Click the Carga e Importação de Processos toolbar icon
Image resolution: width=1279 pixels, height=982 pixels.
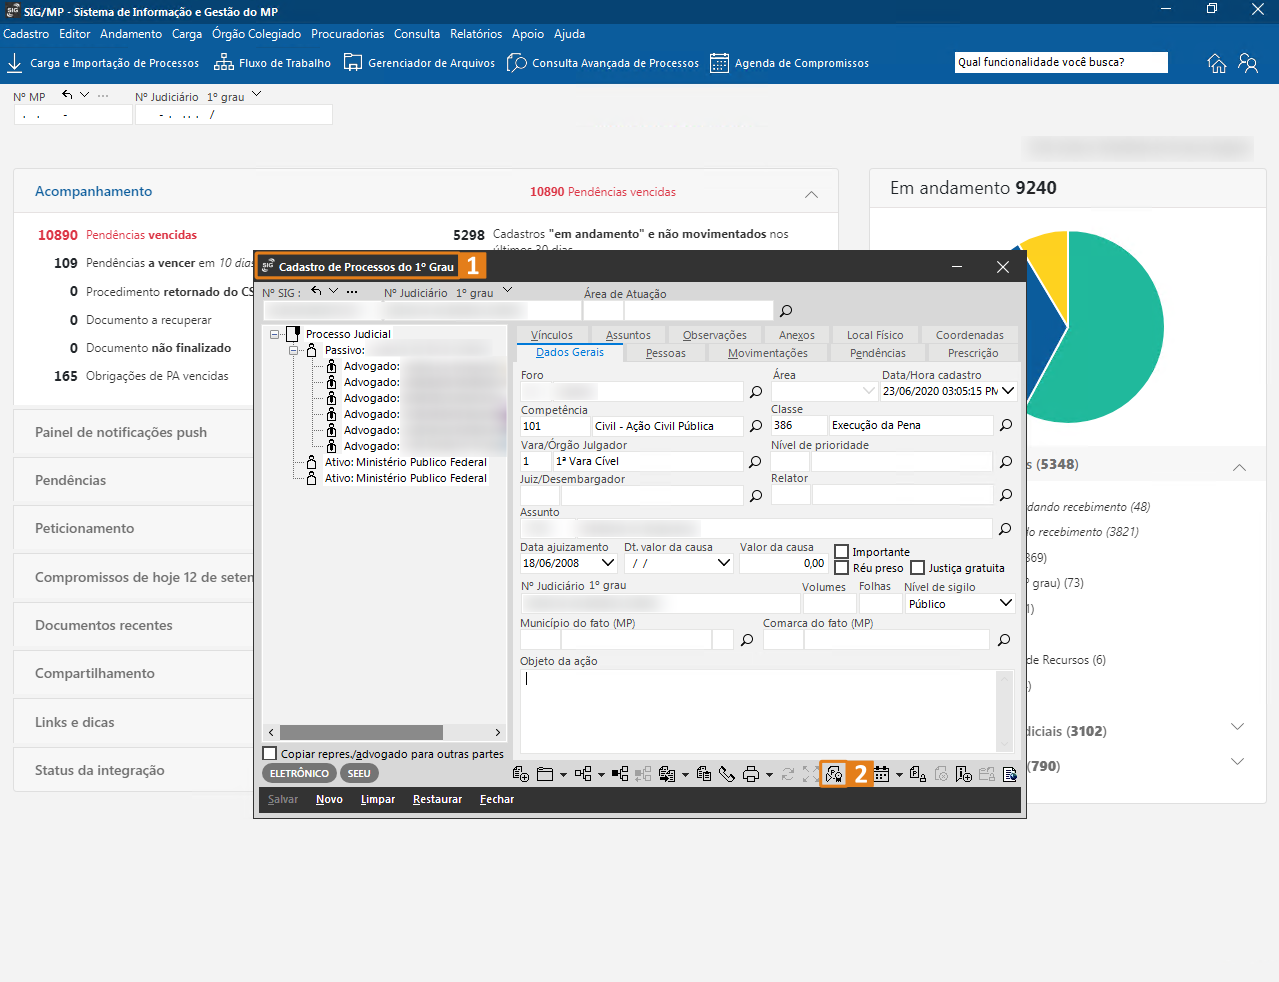click(x=15, y=63)
